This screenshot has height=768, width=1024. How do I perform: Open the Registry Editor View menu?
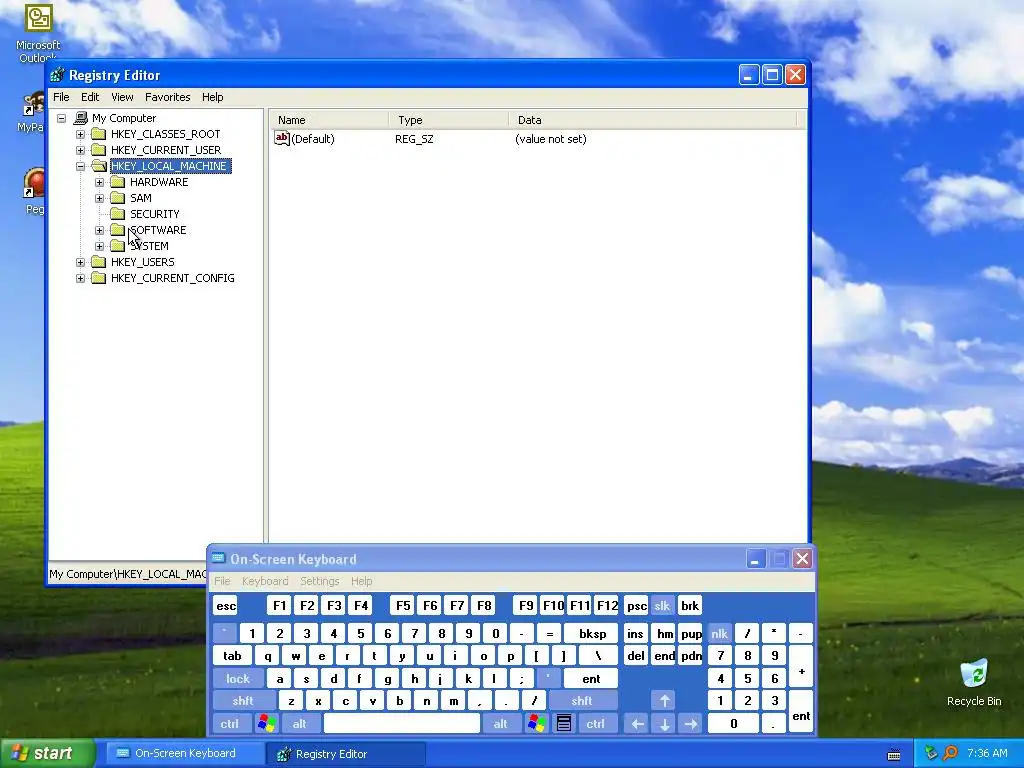[122, 97]
